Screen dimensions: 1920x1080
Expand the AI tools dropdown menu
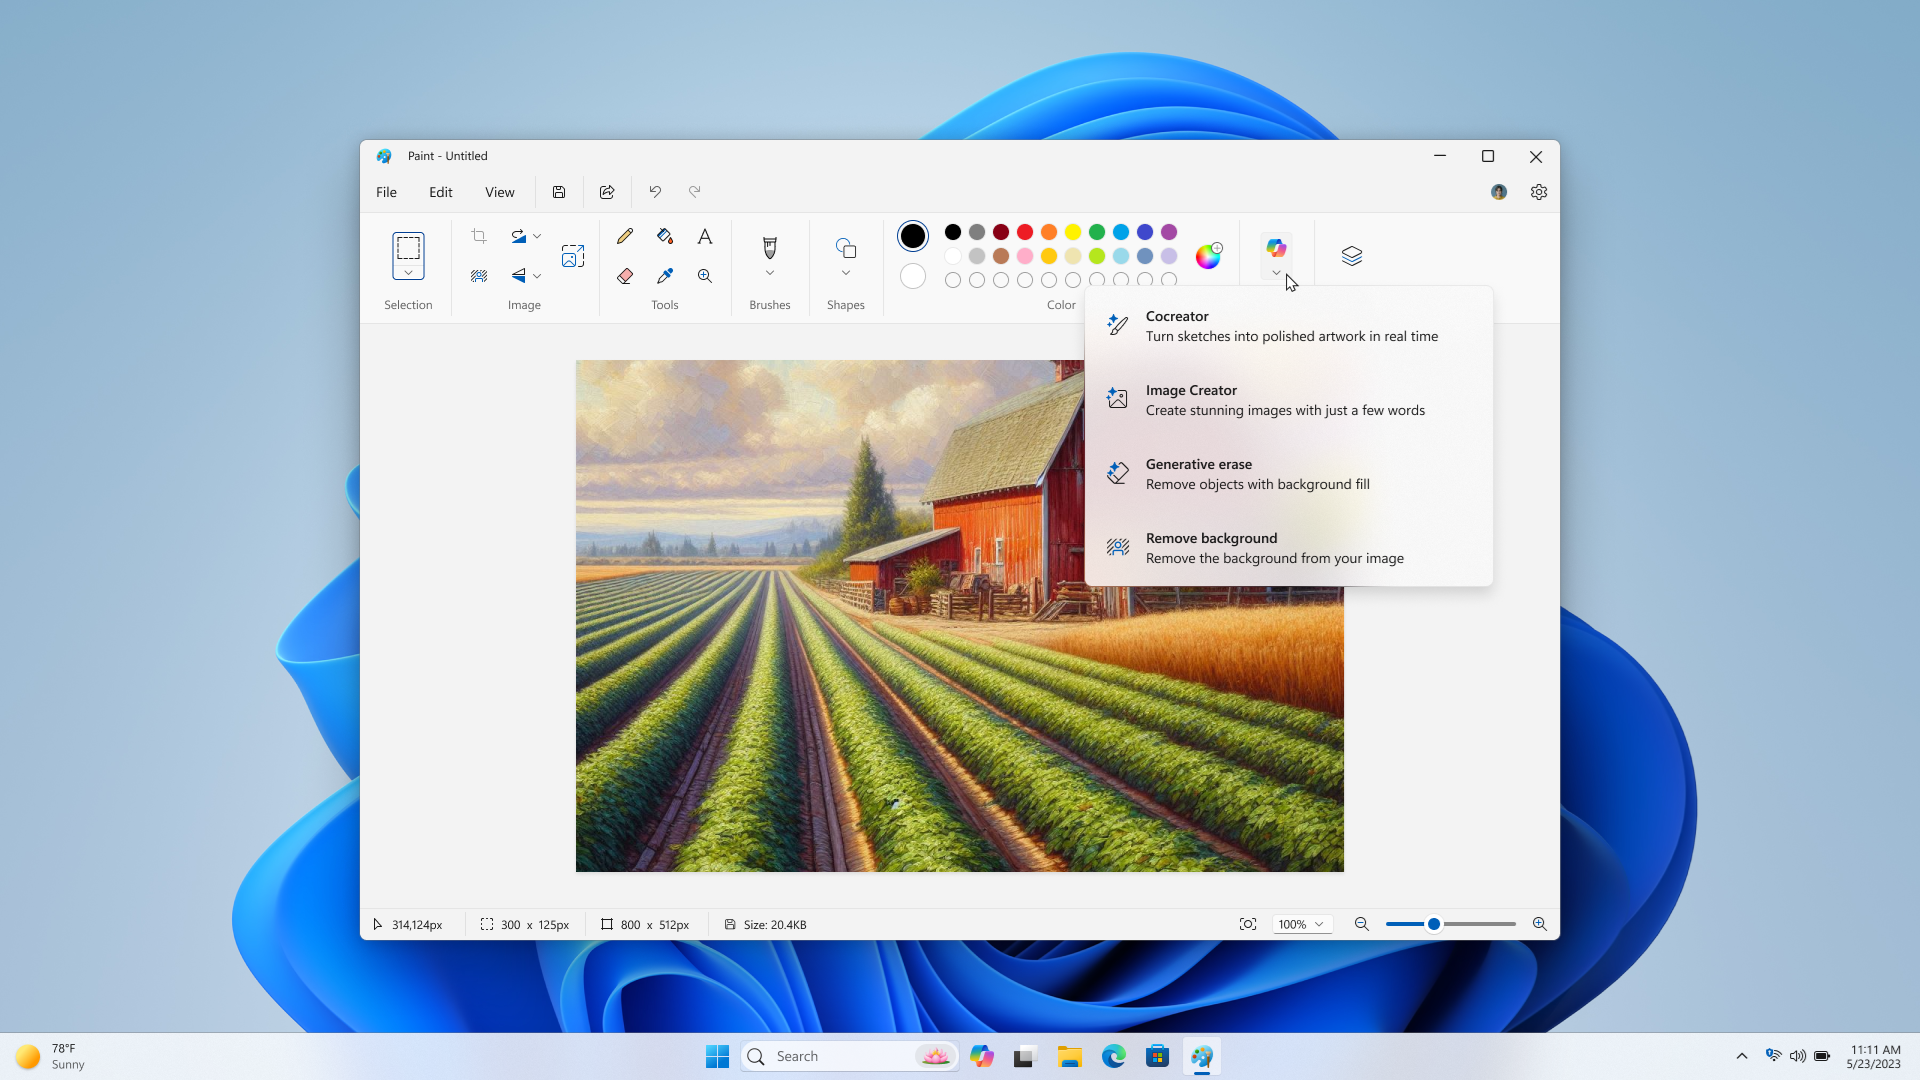coord(1275,273)
